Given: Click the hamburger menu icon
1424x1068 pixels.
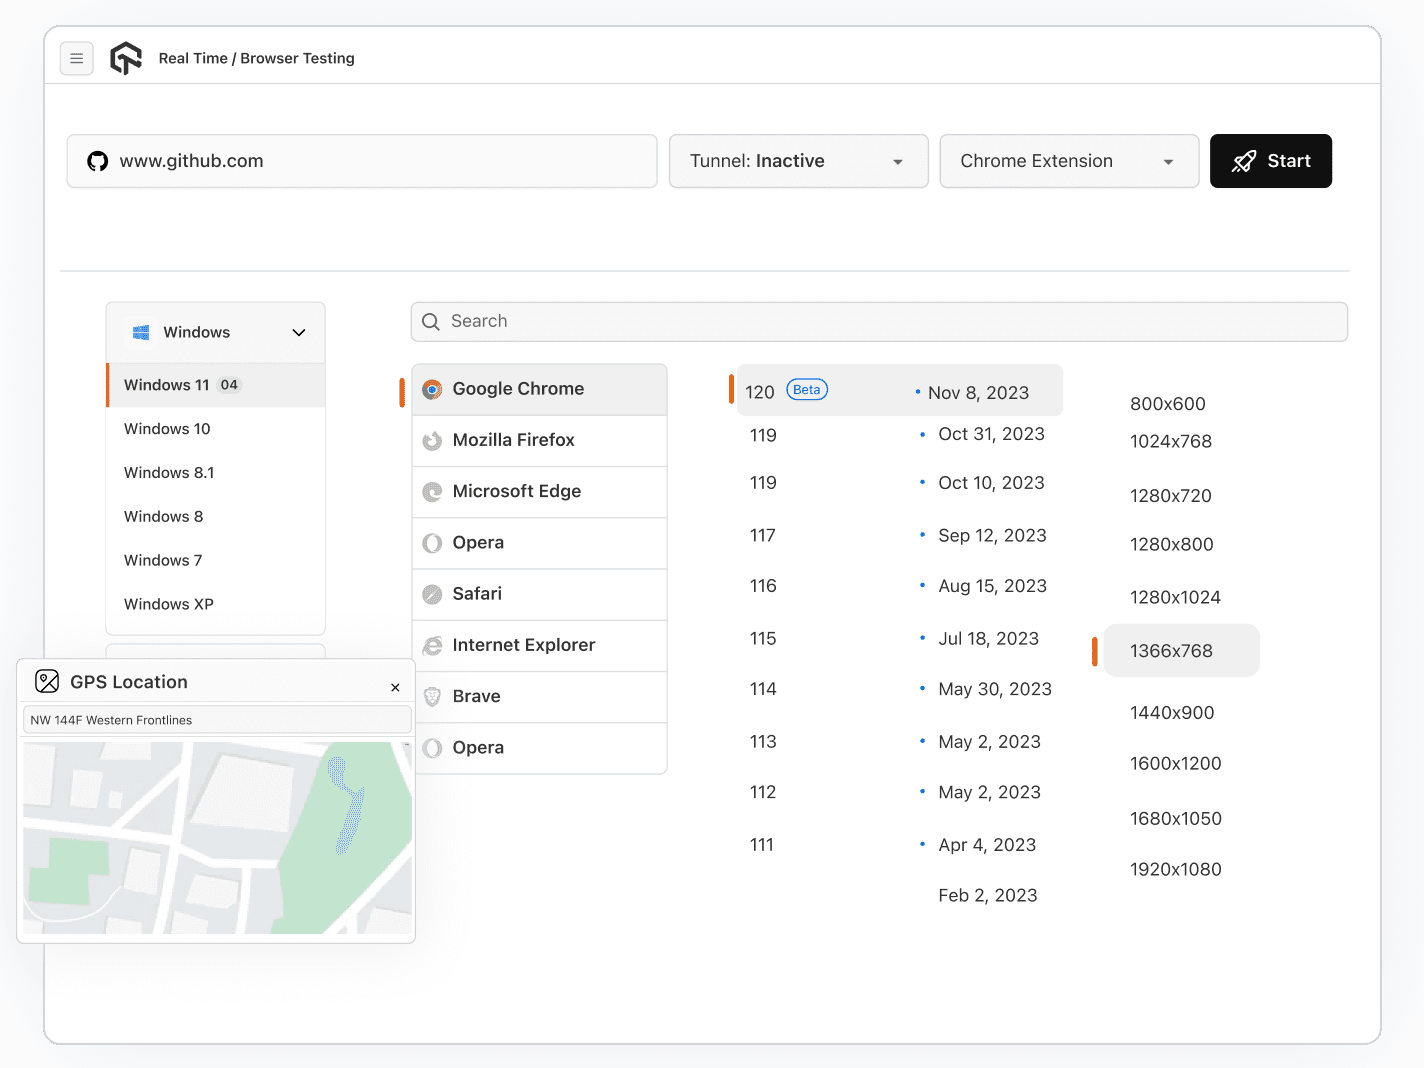Looking at the screenshot, I should 77,59.
